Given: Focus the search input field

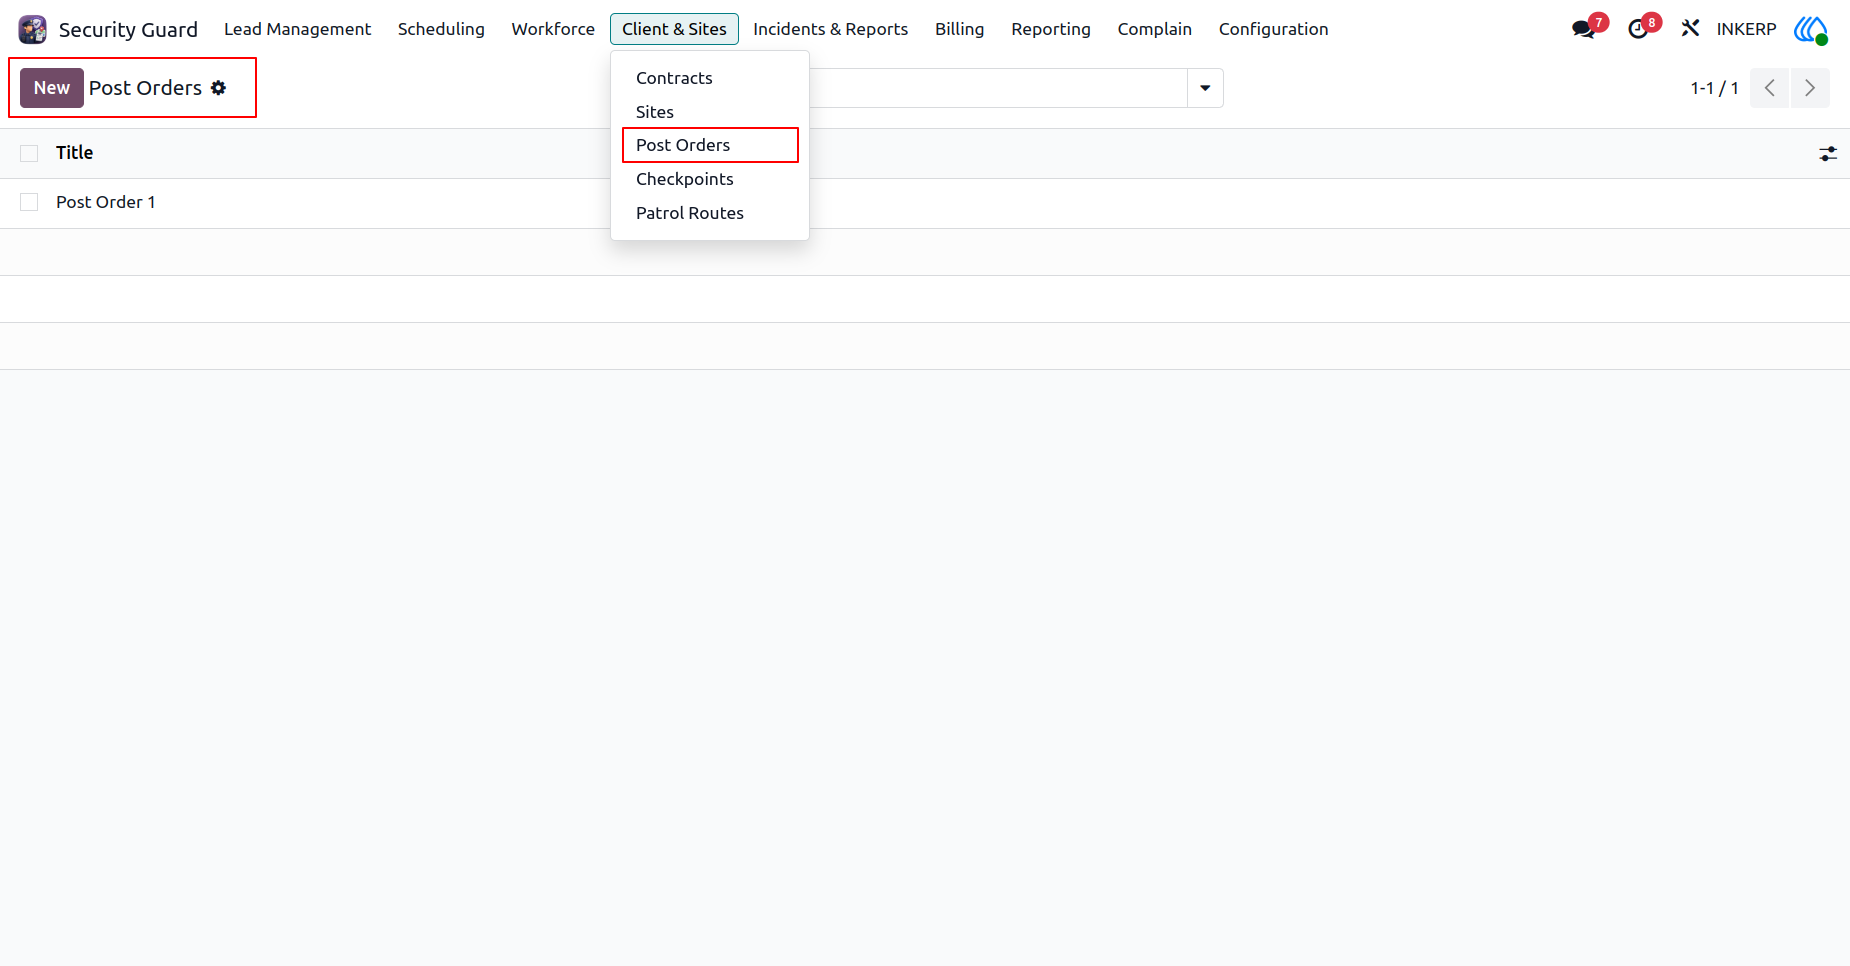Looking at the screenshot, I should coord(997,88).
